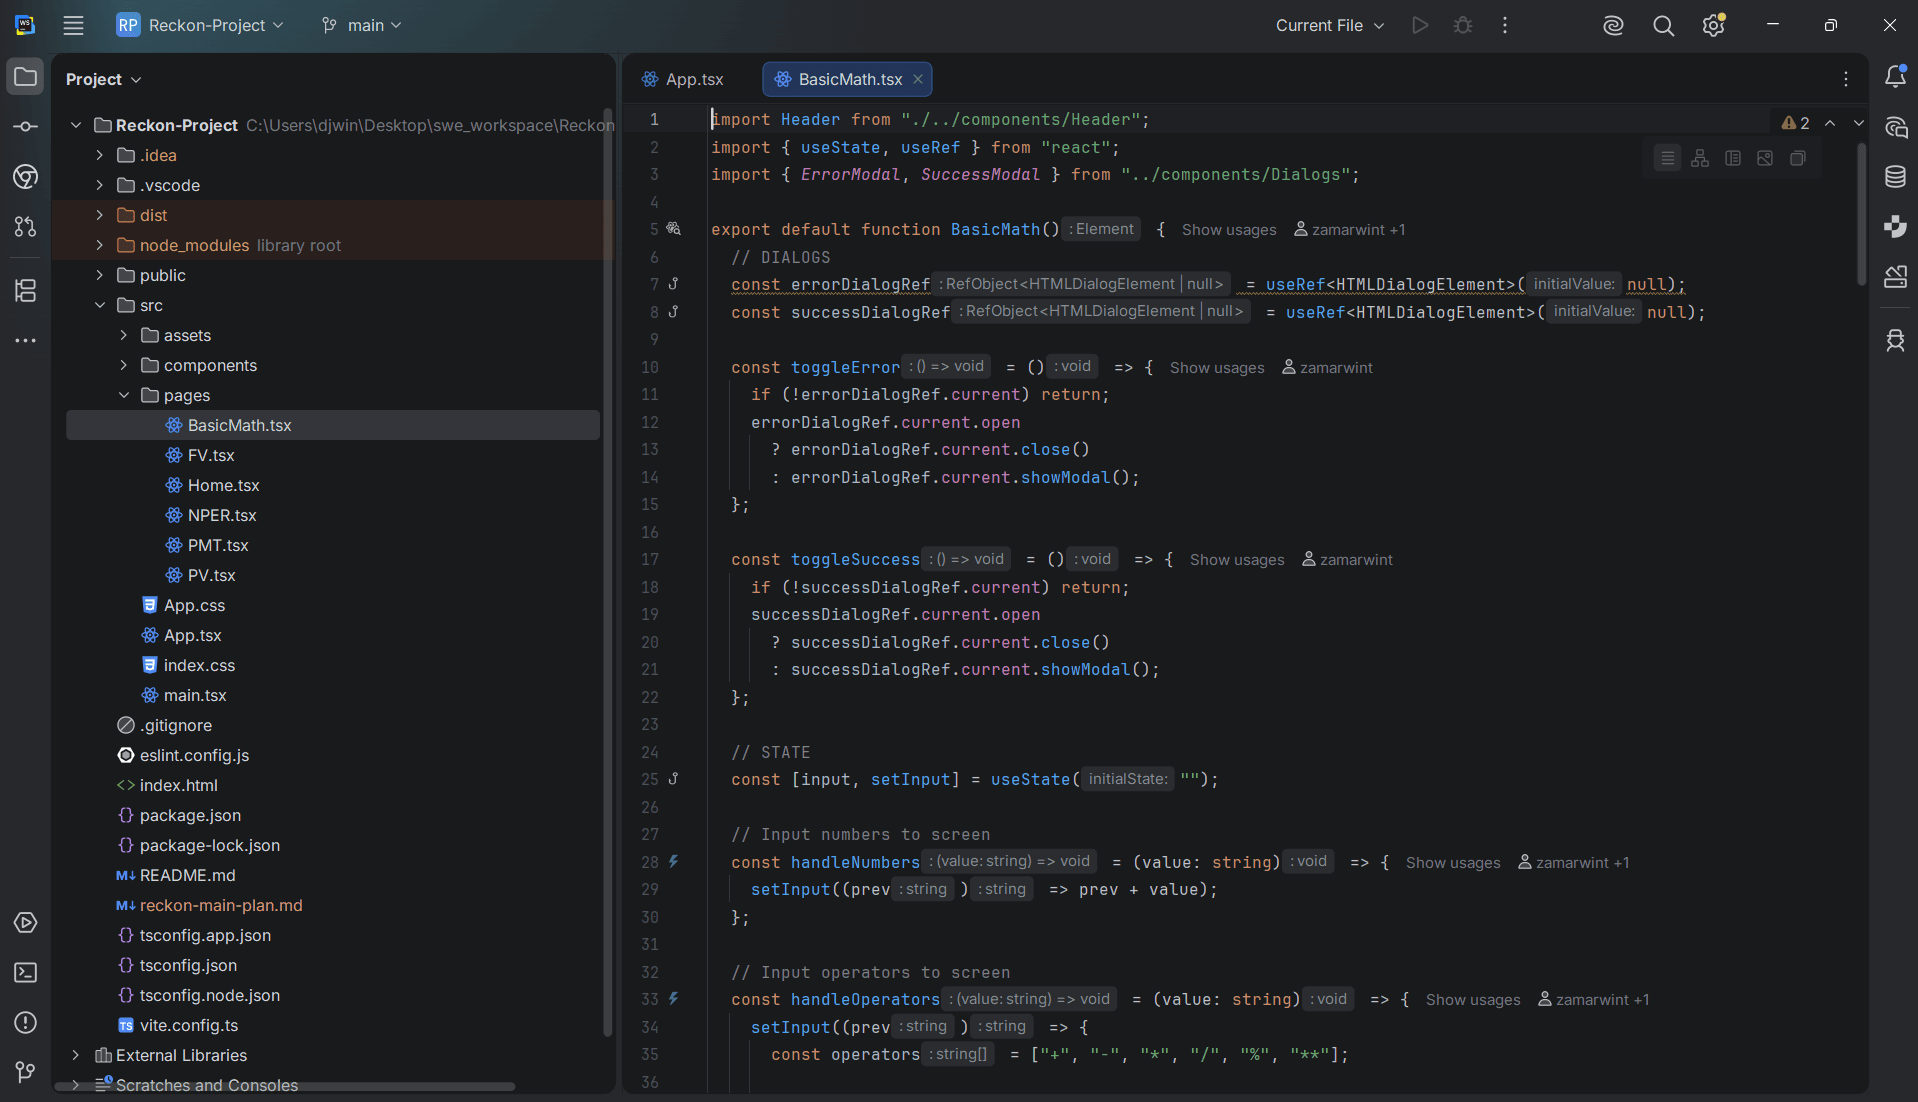Click the editor vertical scrollbar

[1861, 213]
